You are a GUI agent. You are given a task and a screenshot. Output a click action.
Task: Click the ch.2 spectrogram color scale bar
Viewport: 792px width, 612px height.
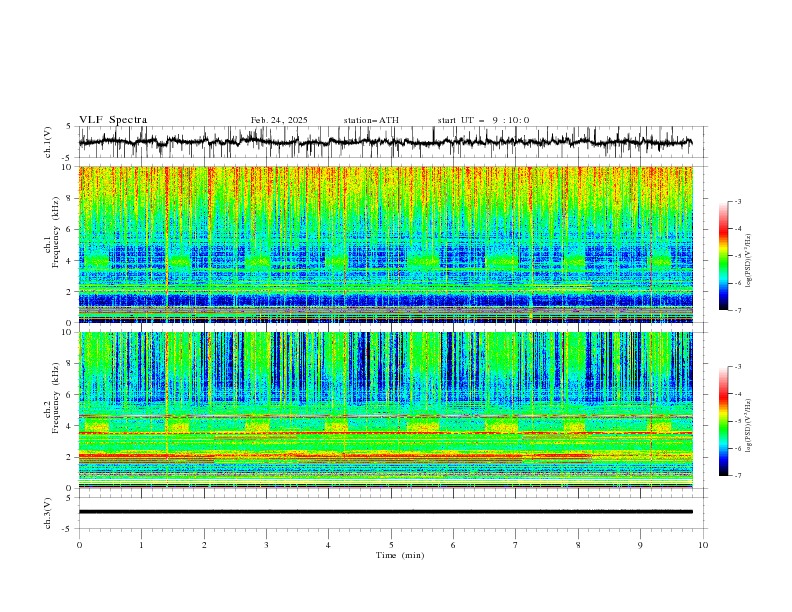(723, 421)
